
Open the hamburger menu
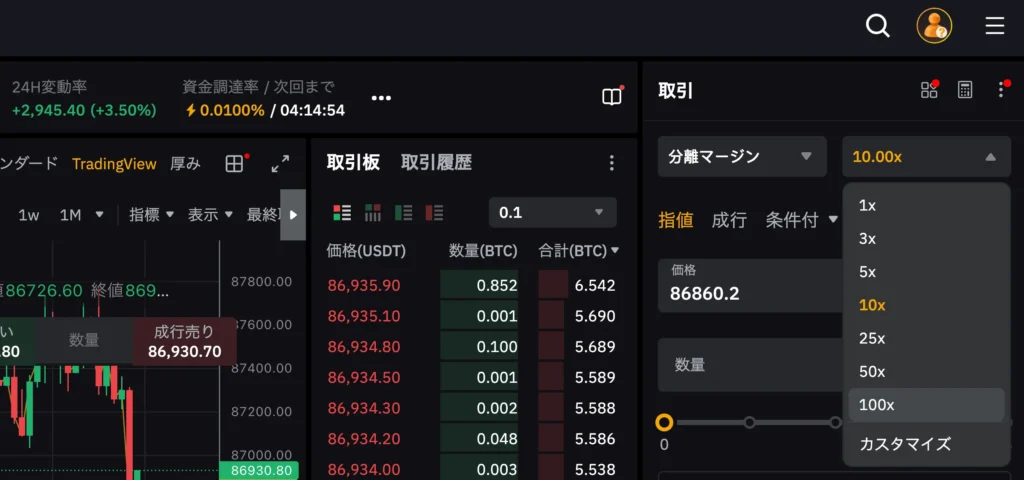[995, 26]
